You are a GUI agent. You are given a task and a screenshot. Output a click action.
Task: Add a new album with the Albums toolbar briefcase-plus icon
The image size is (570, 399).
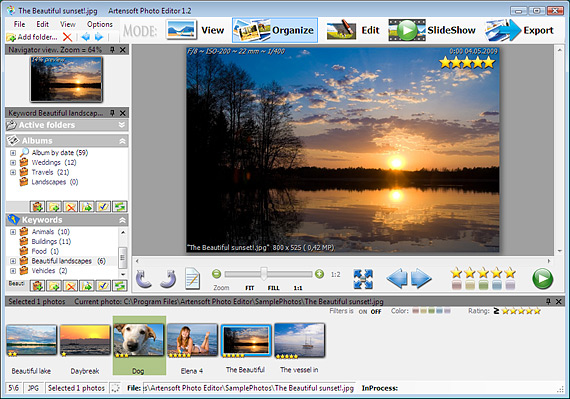(x=37, y=207)
